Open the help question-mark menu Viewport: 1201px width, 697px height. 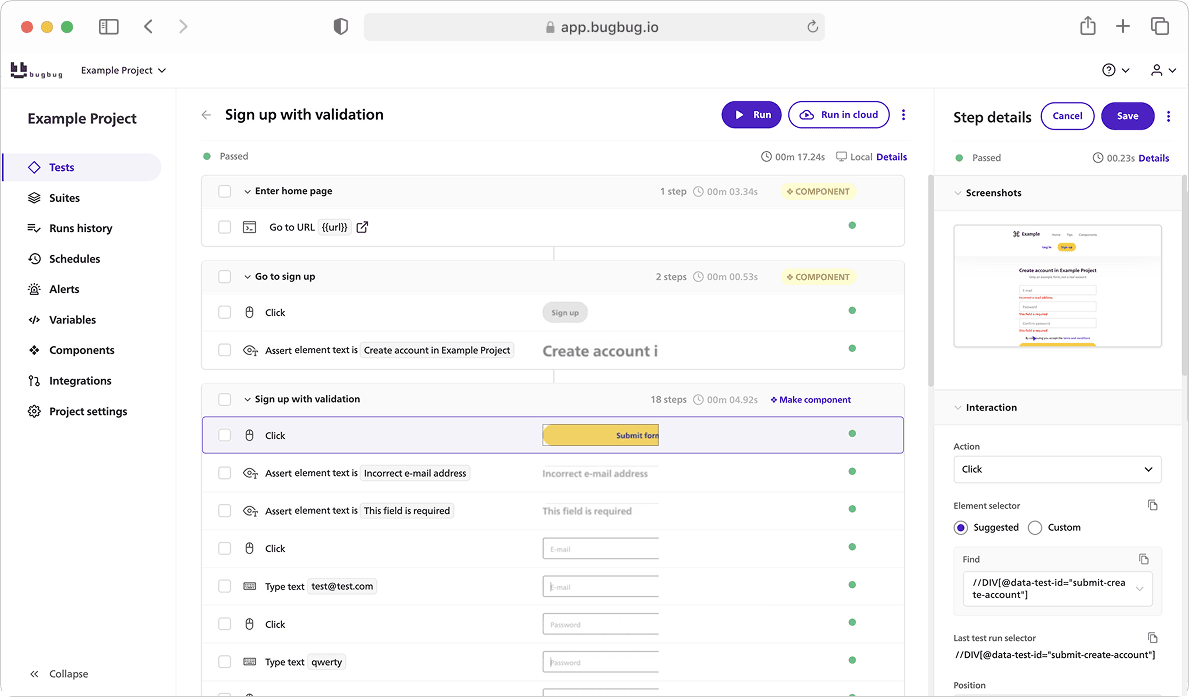pyautogui.click(x=1115, y=70)
